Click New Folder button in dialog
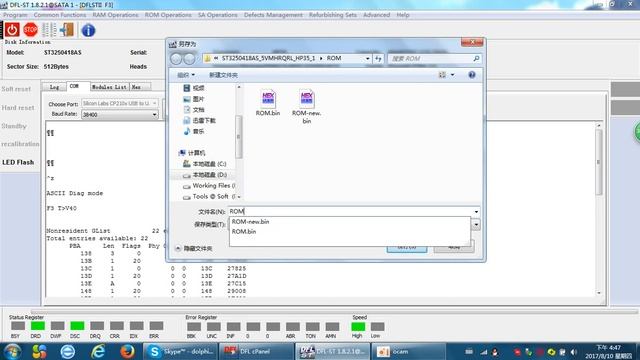 pos(223,75)
